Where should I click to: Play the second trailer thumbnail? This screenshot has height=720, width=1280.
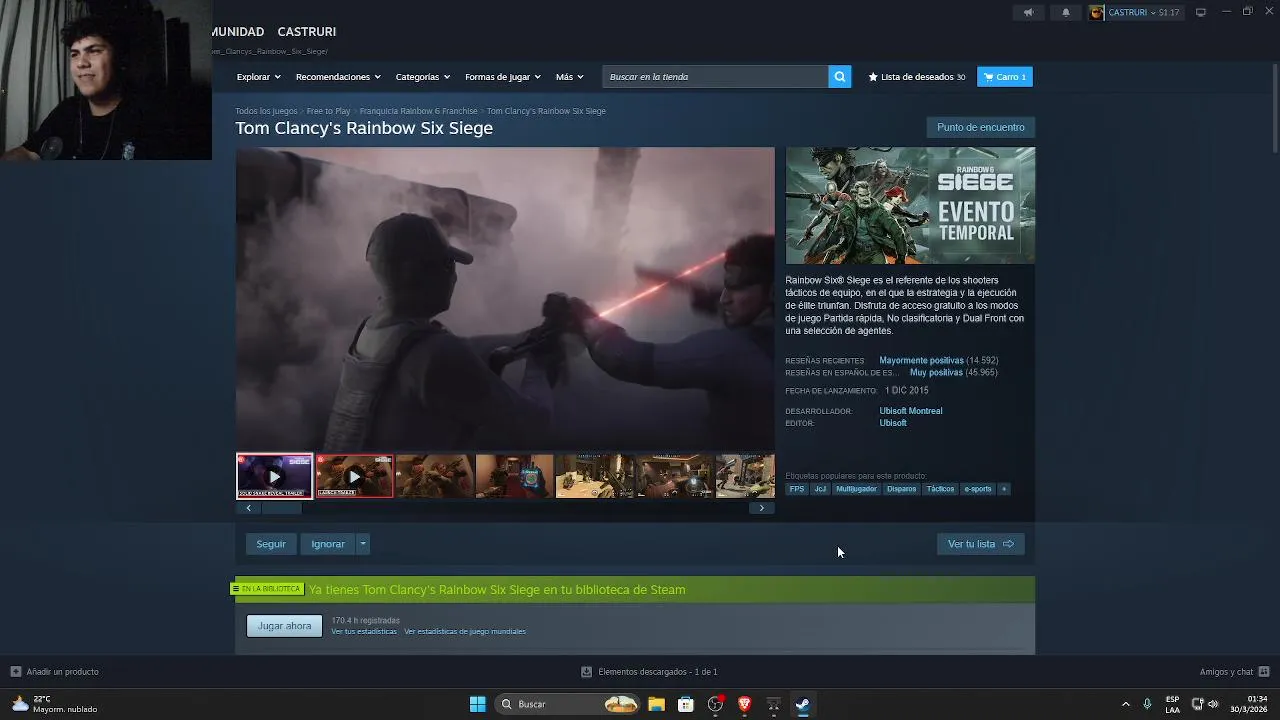tap(354, 476)
